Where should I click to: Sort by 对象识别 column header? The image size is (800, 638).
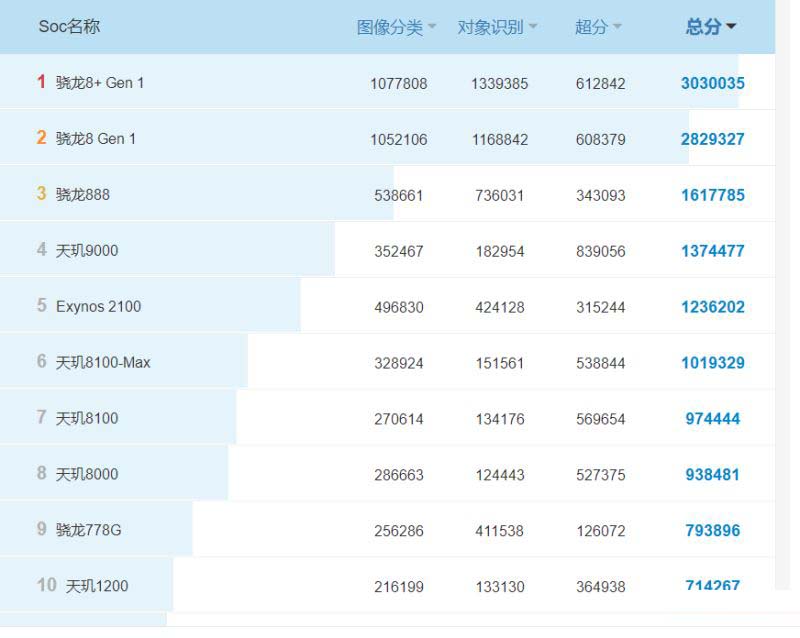(x=497, y=27)
